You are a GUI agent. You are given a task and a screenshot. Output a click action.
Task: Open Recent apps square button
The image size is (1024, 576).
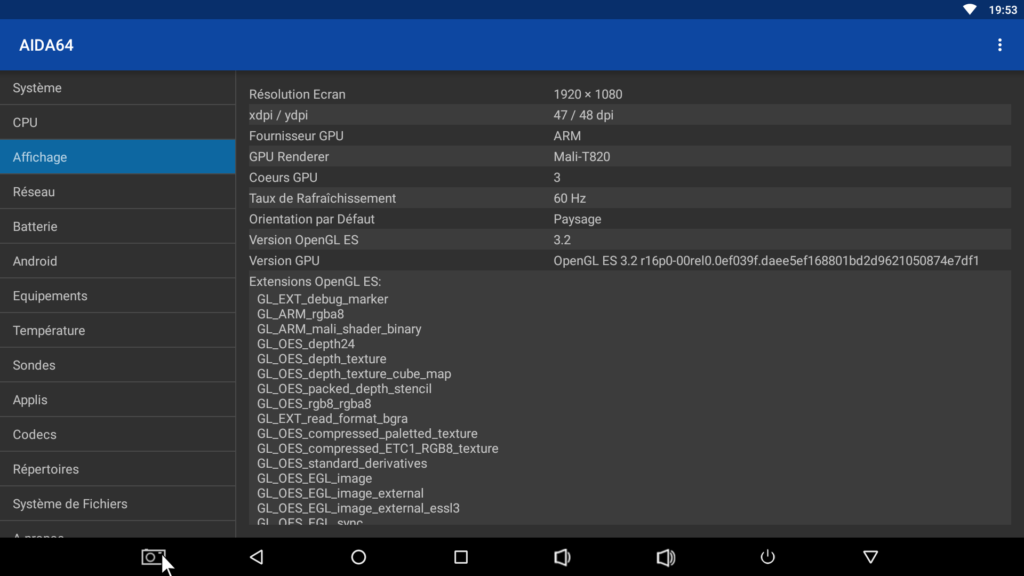461,557
